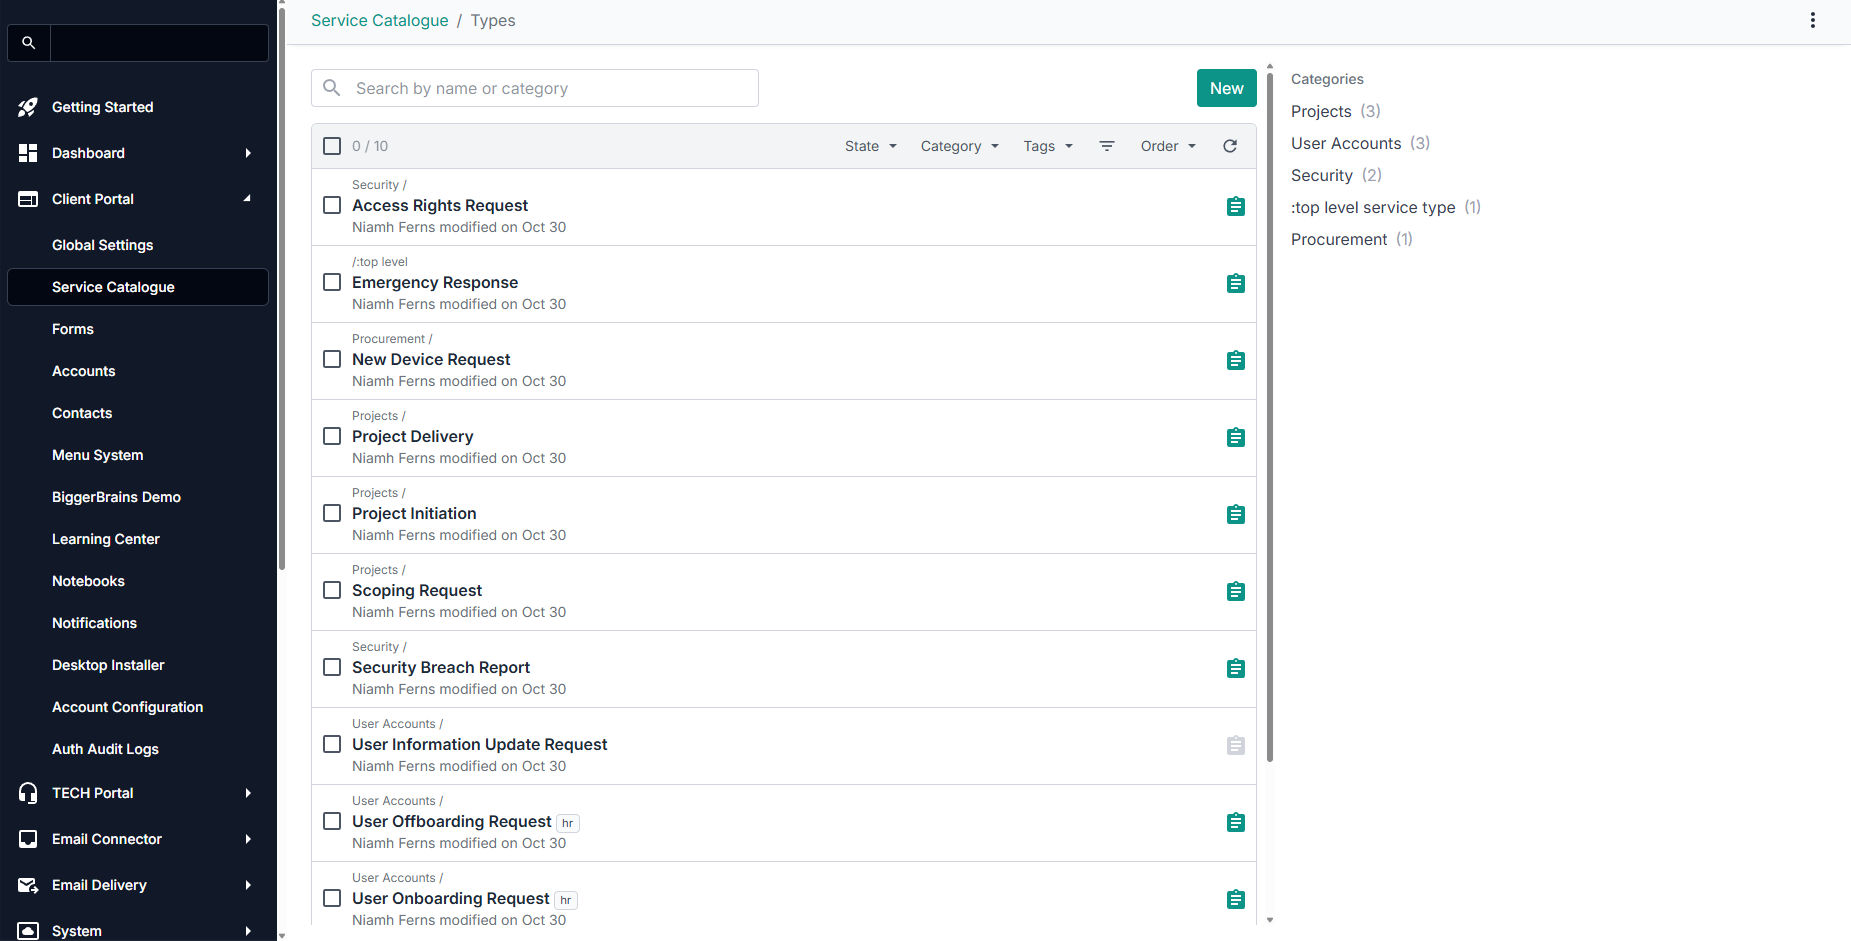Open the Category filter dropdown
Image resolution: width=1851 pixels, height=941 pixels.
click(x=960, y=146)
